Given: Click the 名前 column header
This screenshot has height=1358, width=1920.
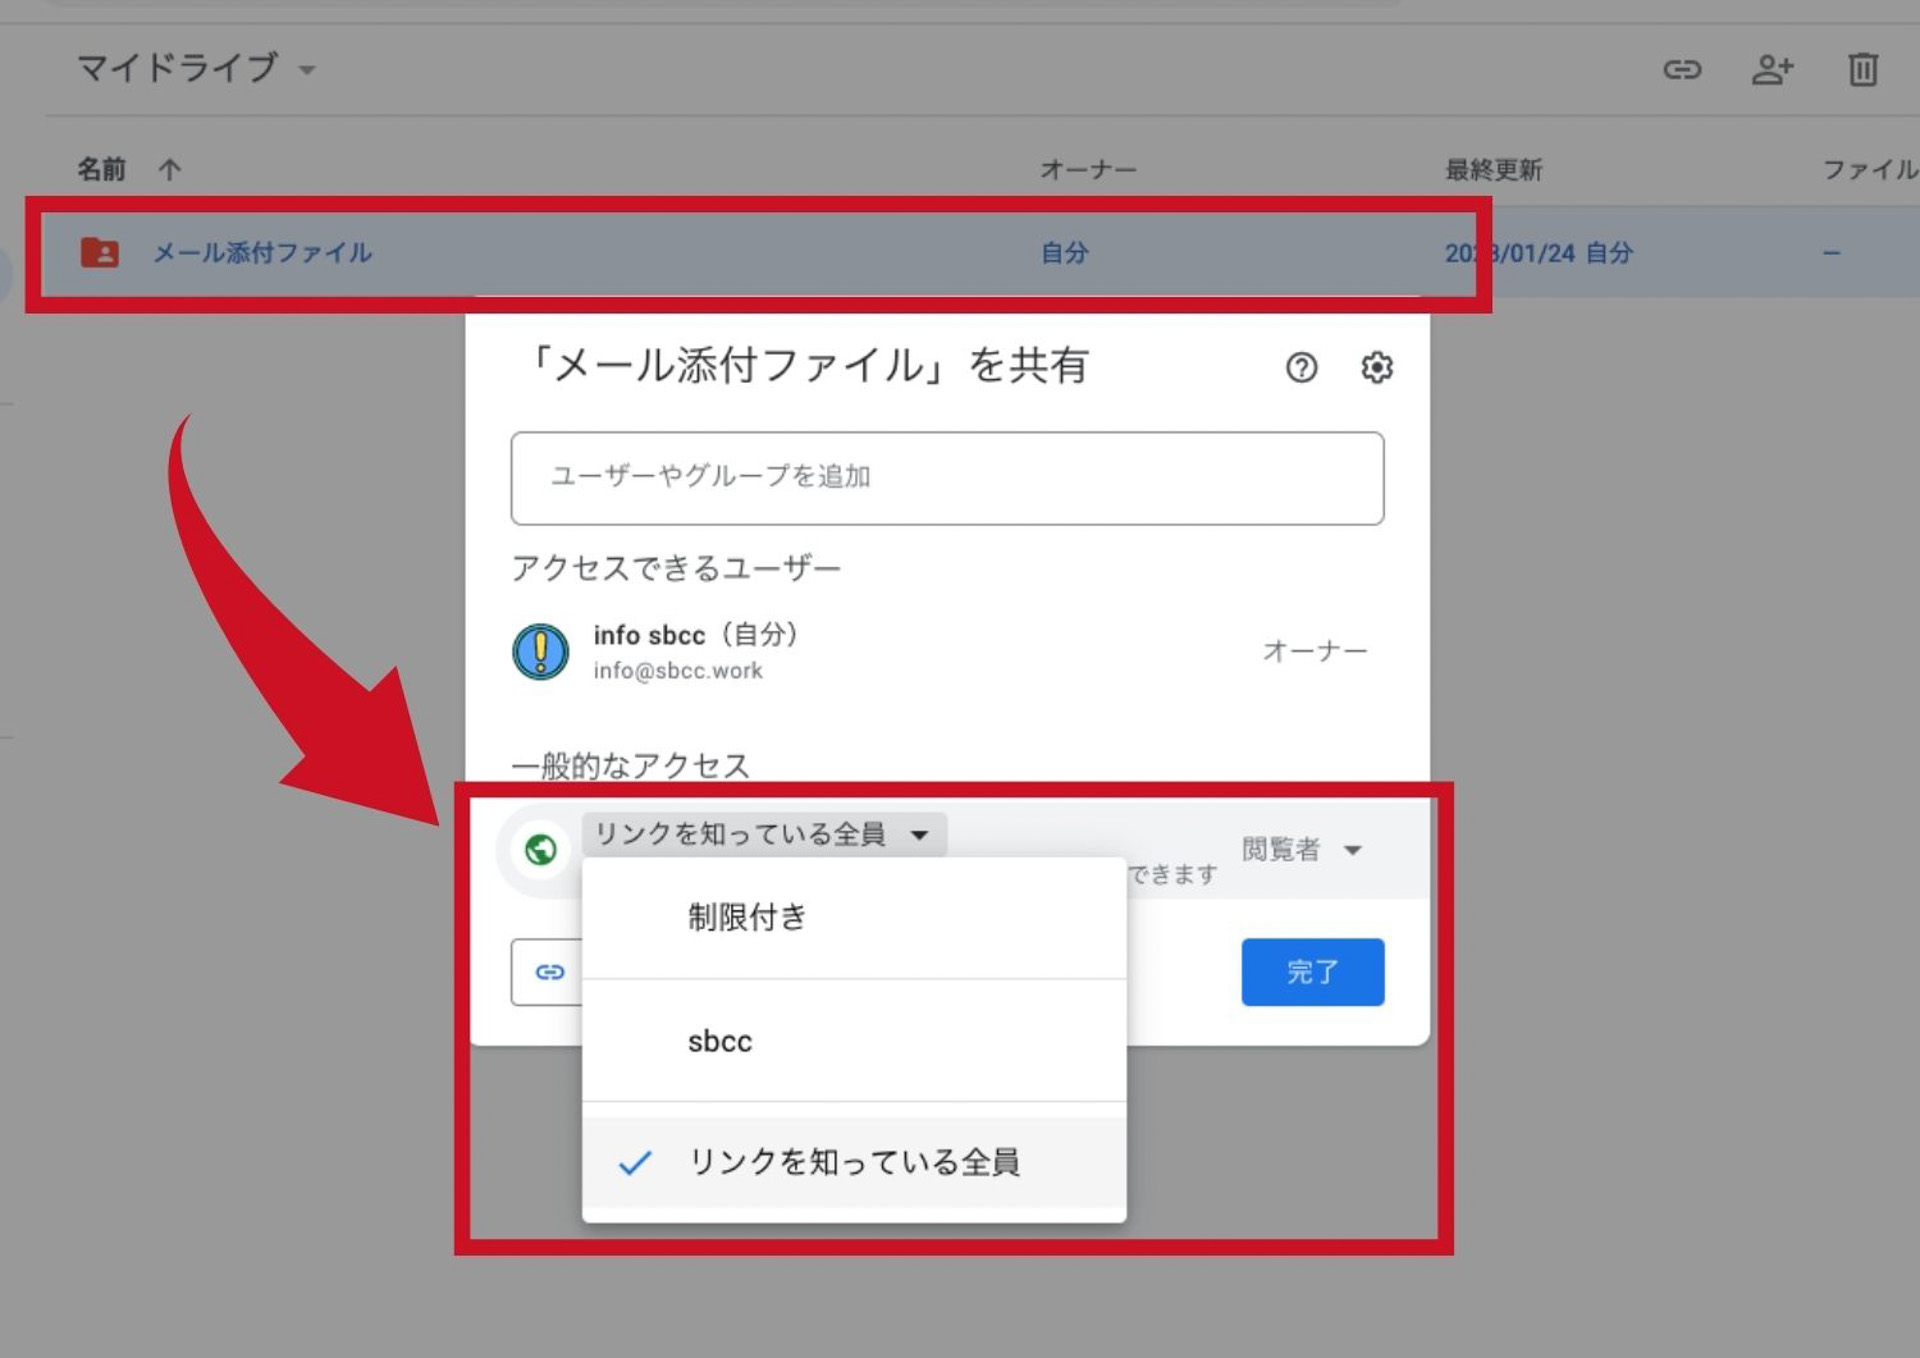Looking at the screenshot, I should pyautogui.click(x=102, y=170).
